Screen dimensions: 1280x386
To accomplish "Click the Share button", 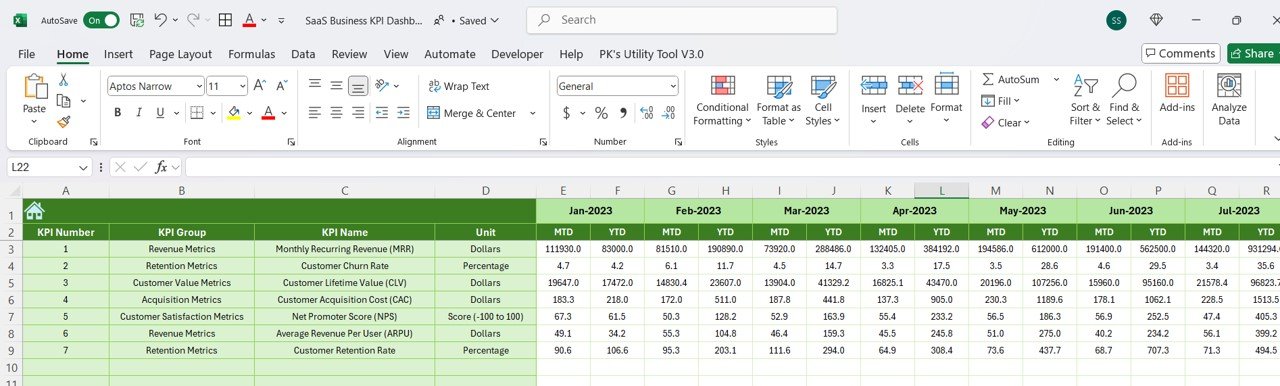I will (x=1254, y=53).
